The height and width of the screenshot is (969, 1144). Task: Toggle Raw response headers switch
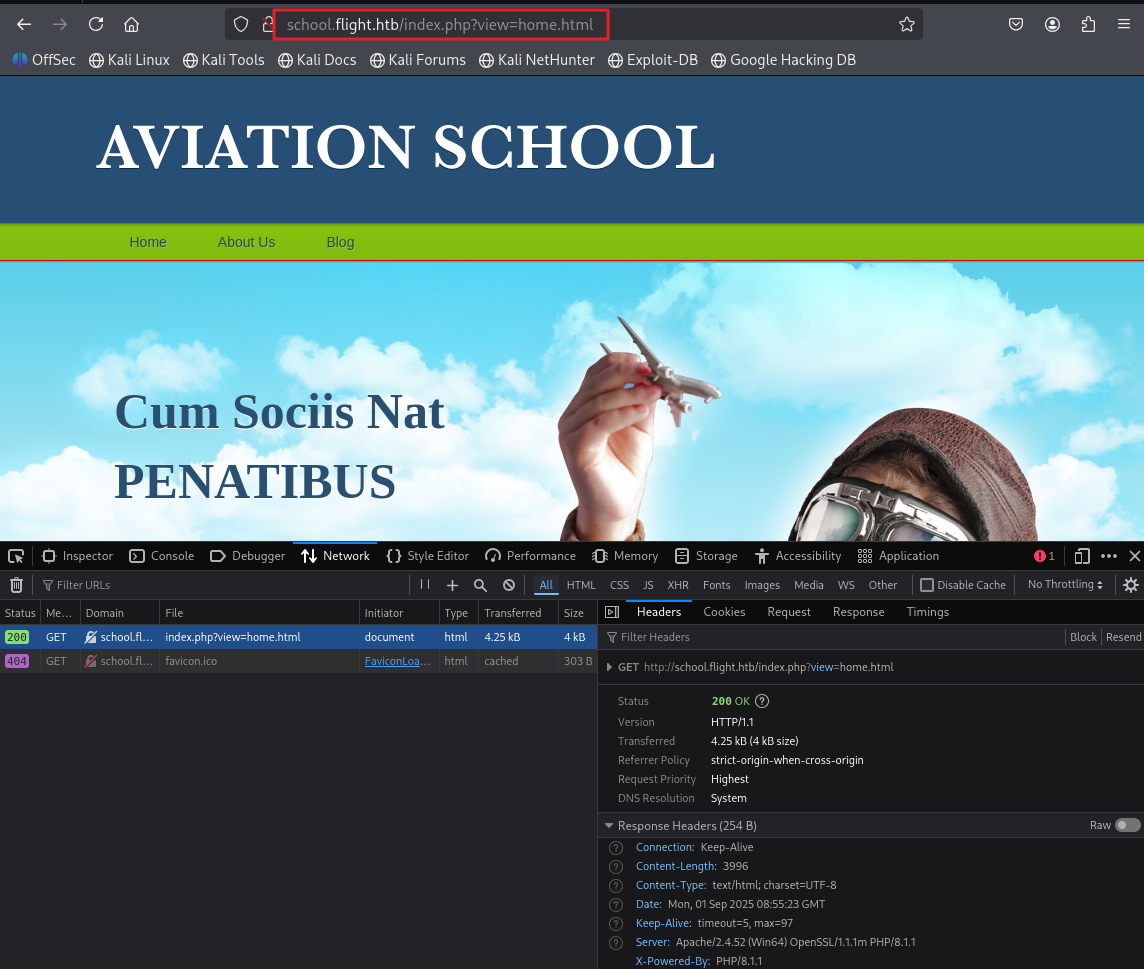1127,825
